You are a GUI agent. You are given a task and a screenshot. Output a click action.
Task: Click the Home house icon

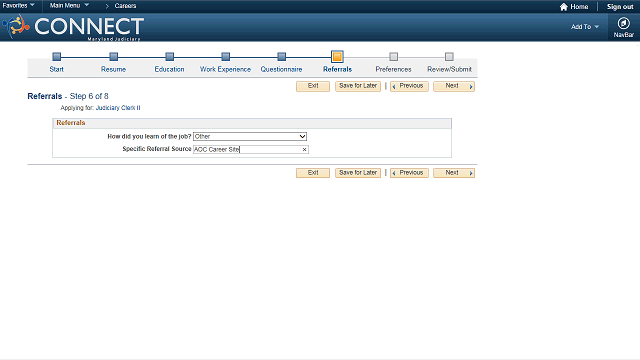pyautogui.click(x=564, y=7)
